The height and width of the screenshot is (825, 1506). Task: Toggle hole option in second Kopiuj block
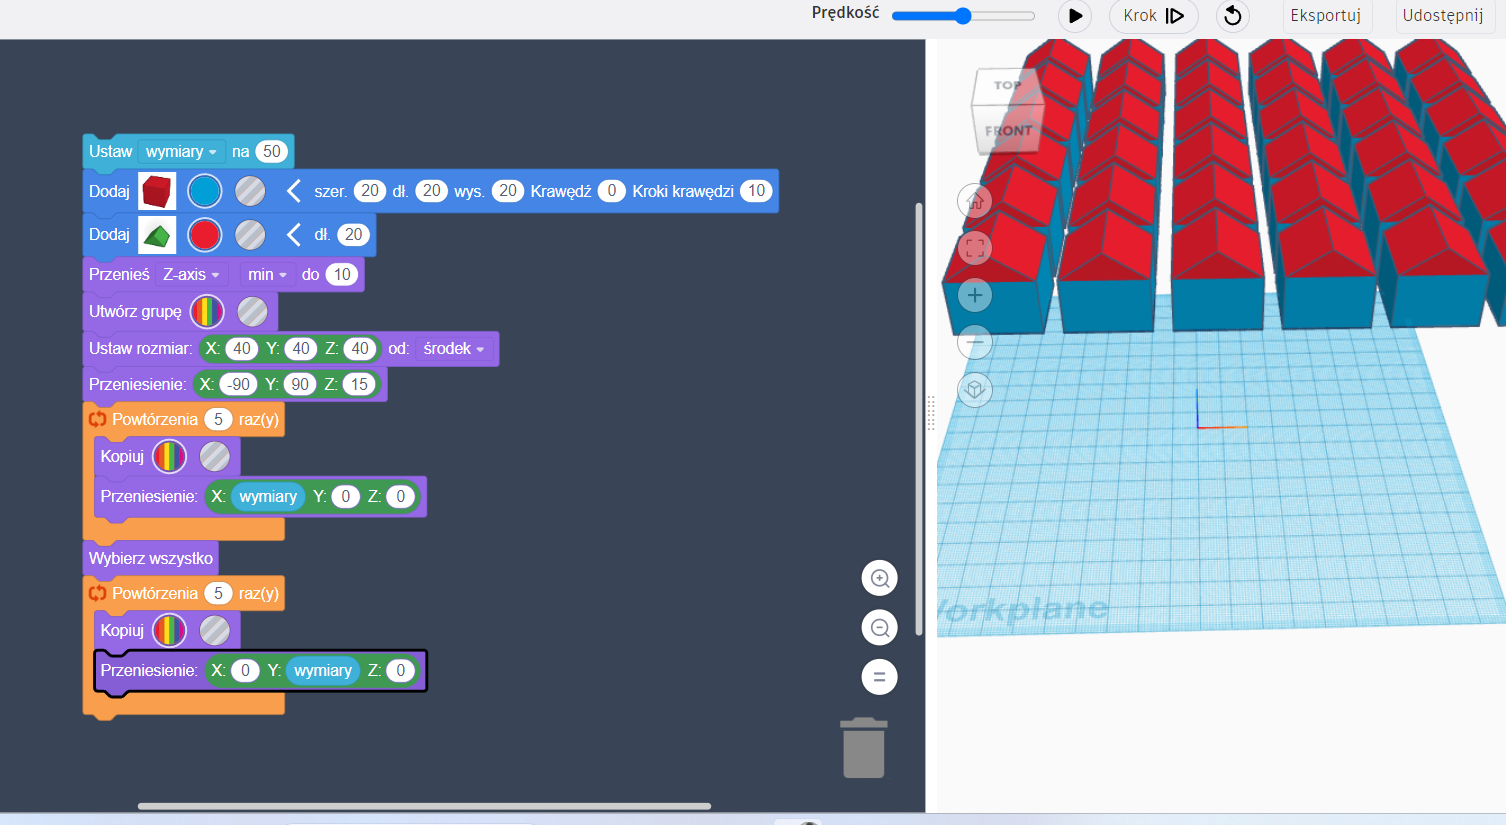214,631
